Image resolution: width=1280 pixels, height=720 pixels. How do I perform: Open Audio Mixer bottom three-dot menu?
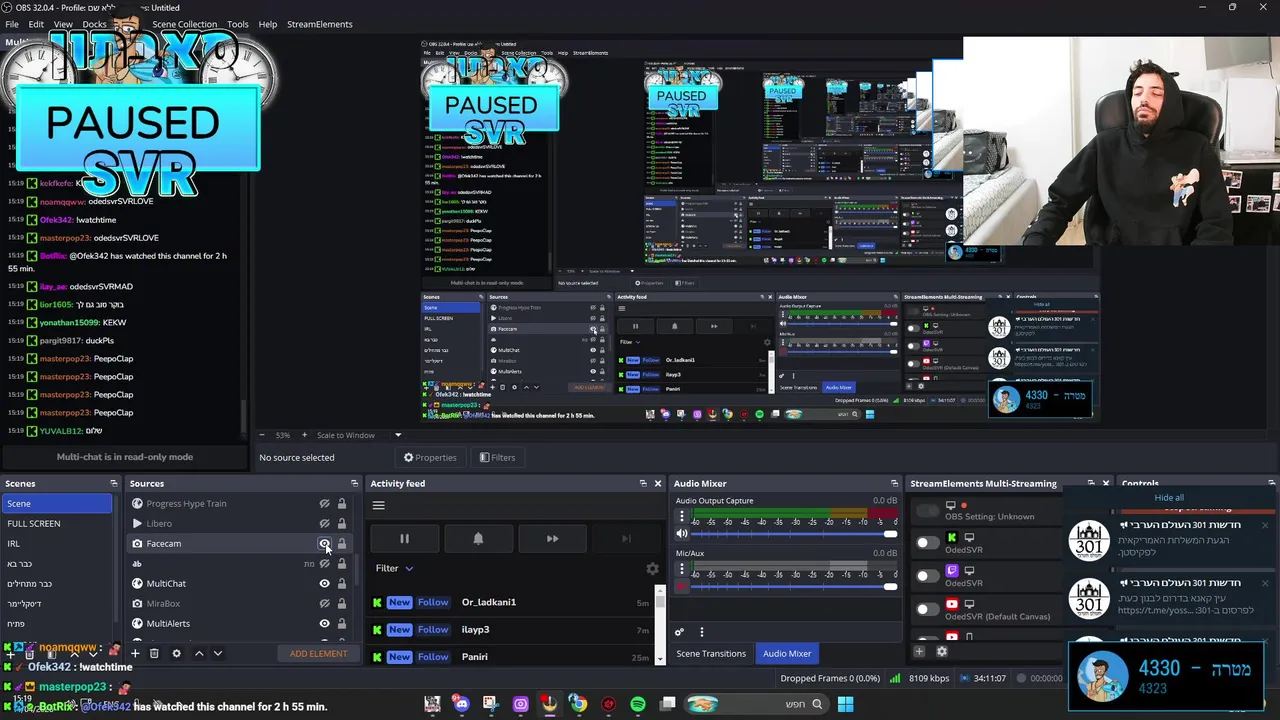click(701, 632)
